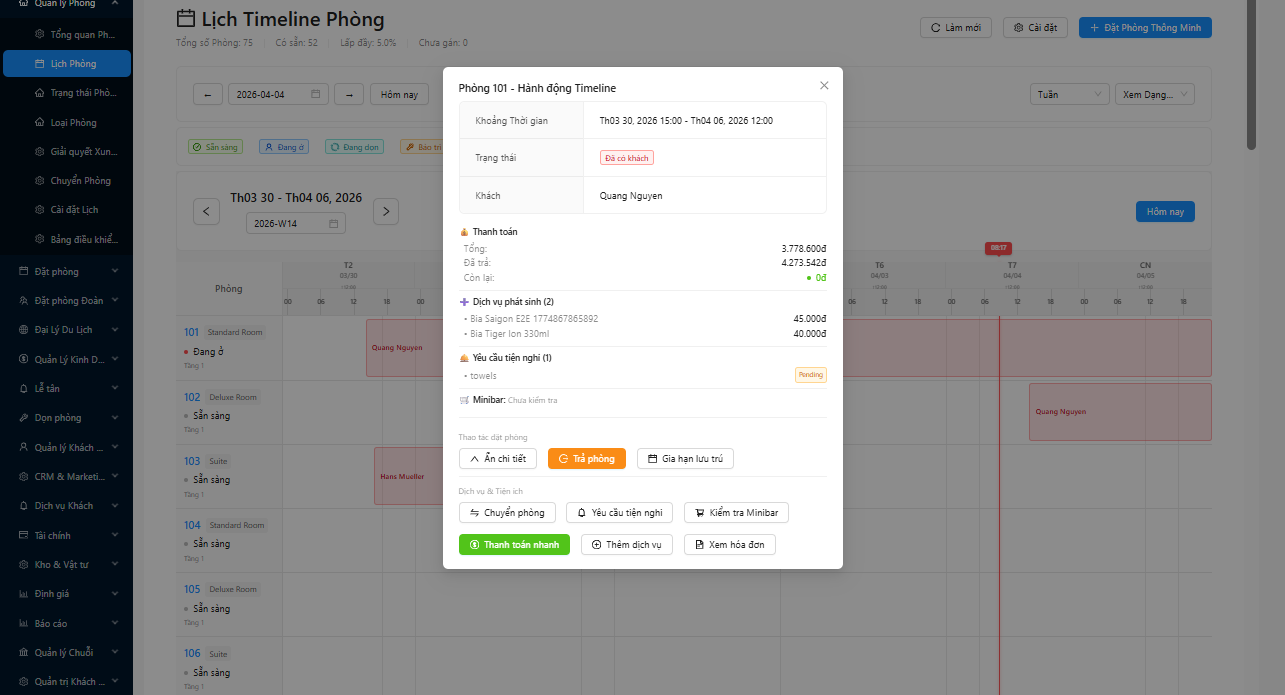Click the Chuyển phòng button in dialog
The height and width of the screenshot is (695, 1285).
point(507,512)
